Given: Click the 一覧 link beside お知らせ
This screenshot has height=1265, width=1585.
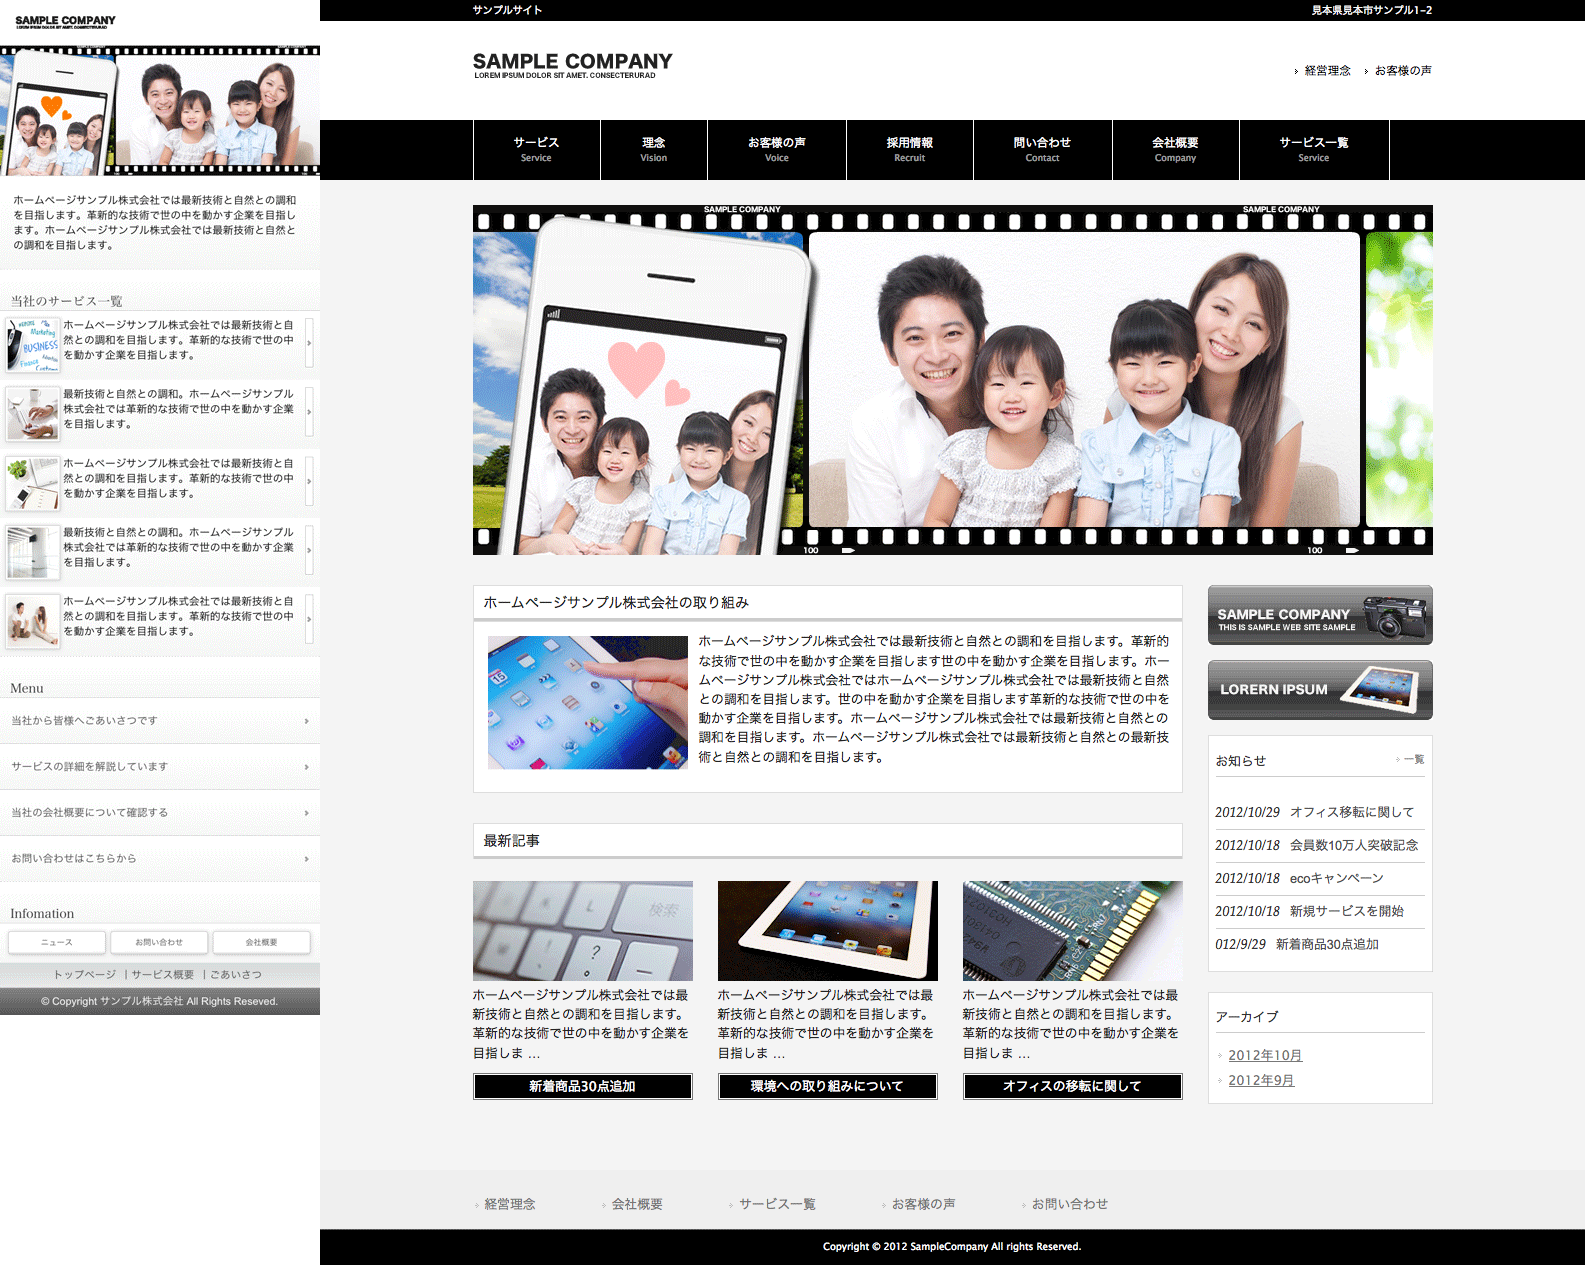Looking at the screenshot, I should point(1412,759).
